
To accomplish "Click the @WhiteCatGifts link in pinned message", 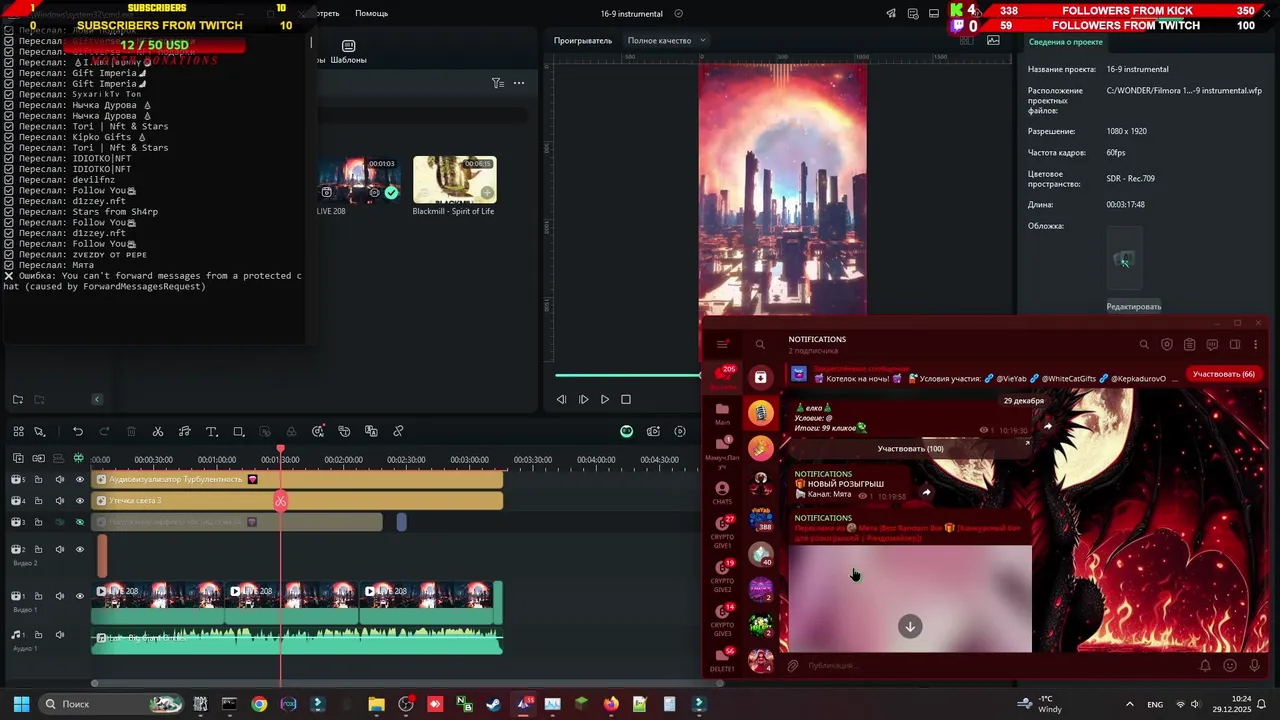I will click(x=1069, y=379).
